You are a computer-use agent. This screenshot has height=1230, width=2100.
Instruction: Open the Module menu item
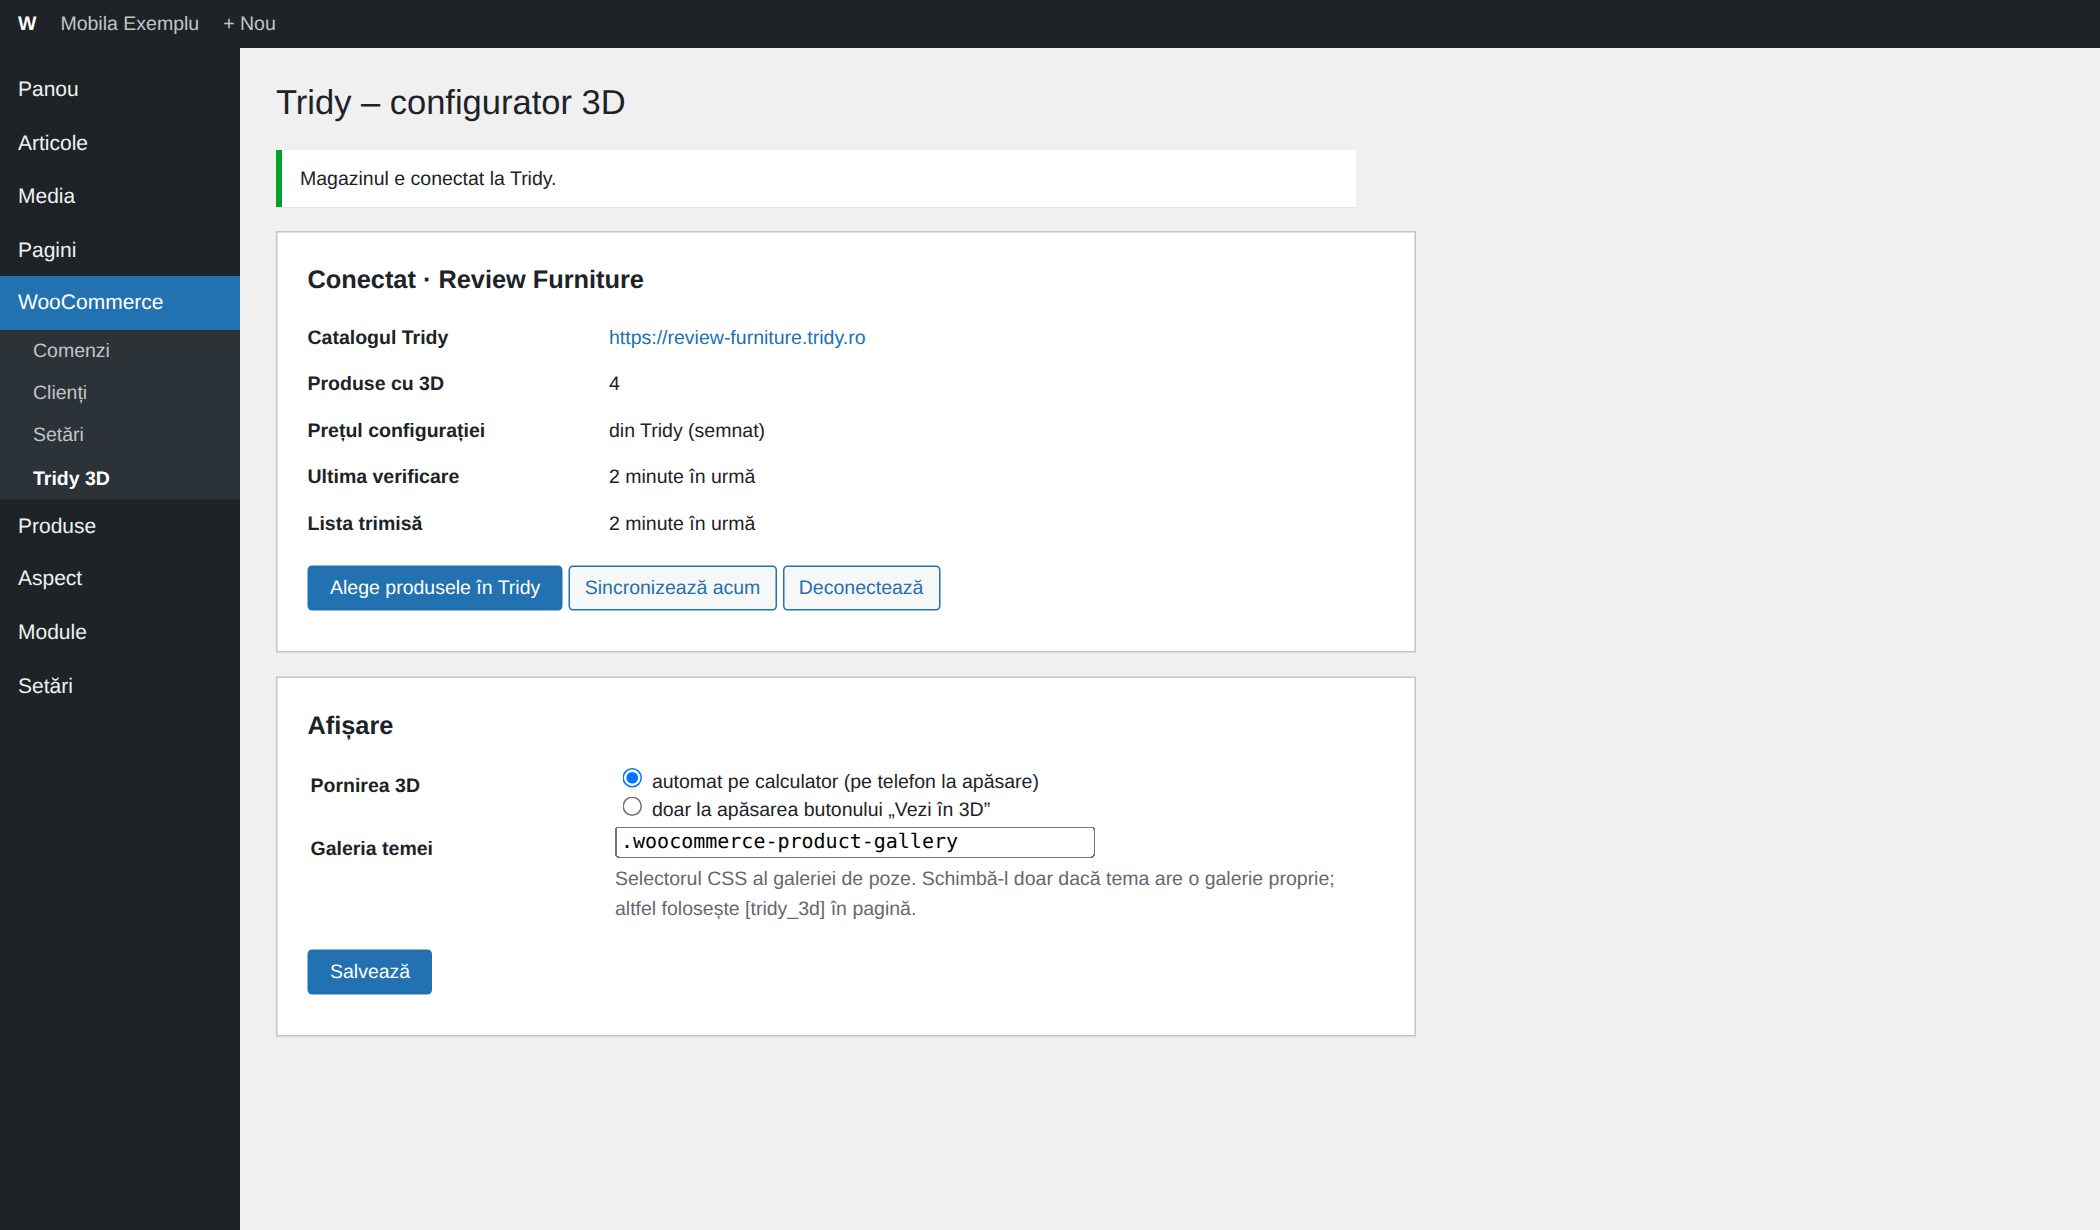click(x=120, y=632)
